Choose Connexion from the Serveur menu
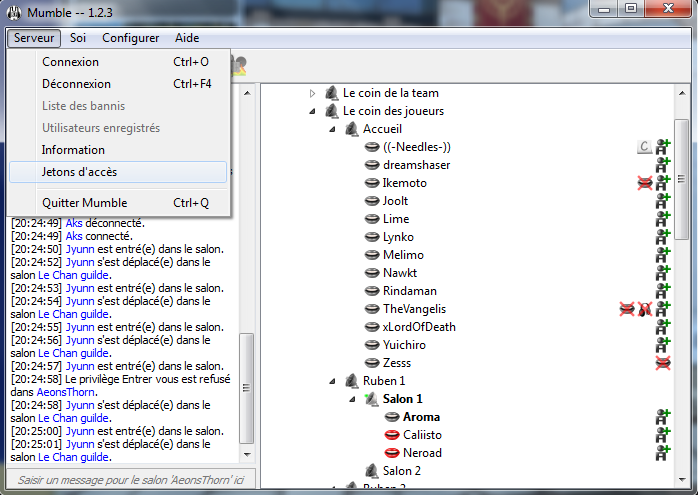698x495 pixels. tap(118, 62)
